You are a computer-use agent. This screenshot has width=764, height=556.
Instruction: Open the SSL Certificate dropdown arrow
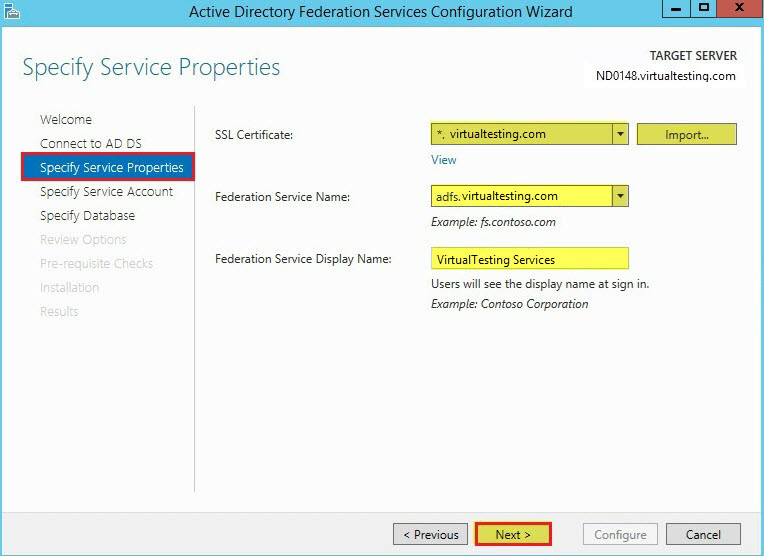tap(620, 134)
